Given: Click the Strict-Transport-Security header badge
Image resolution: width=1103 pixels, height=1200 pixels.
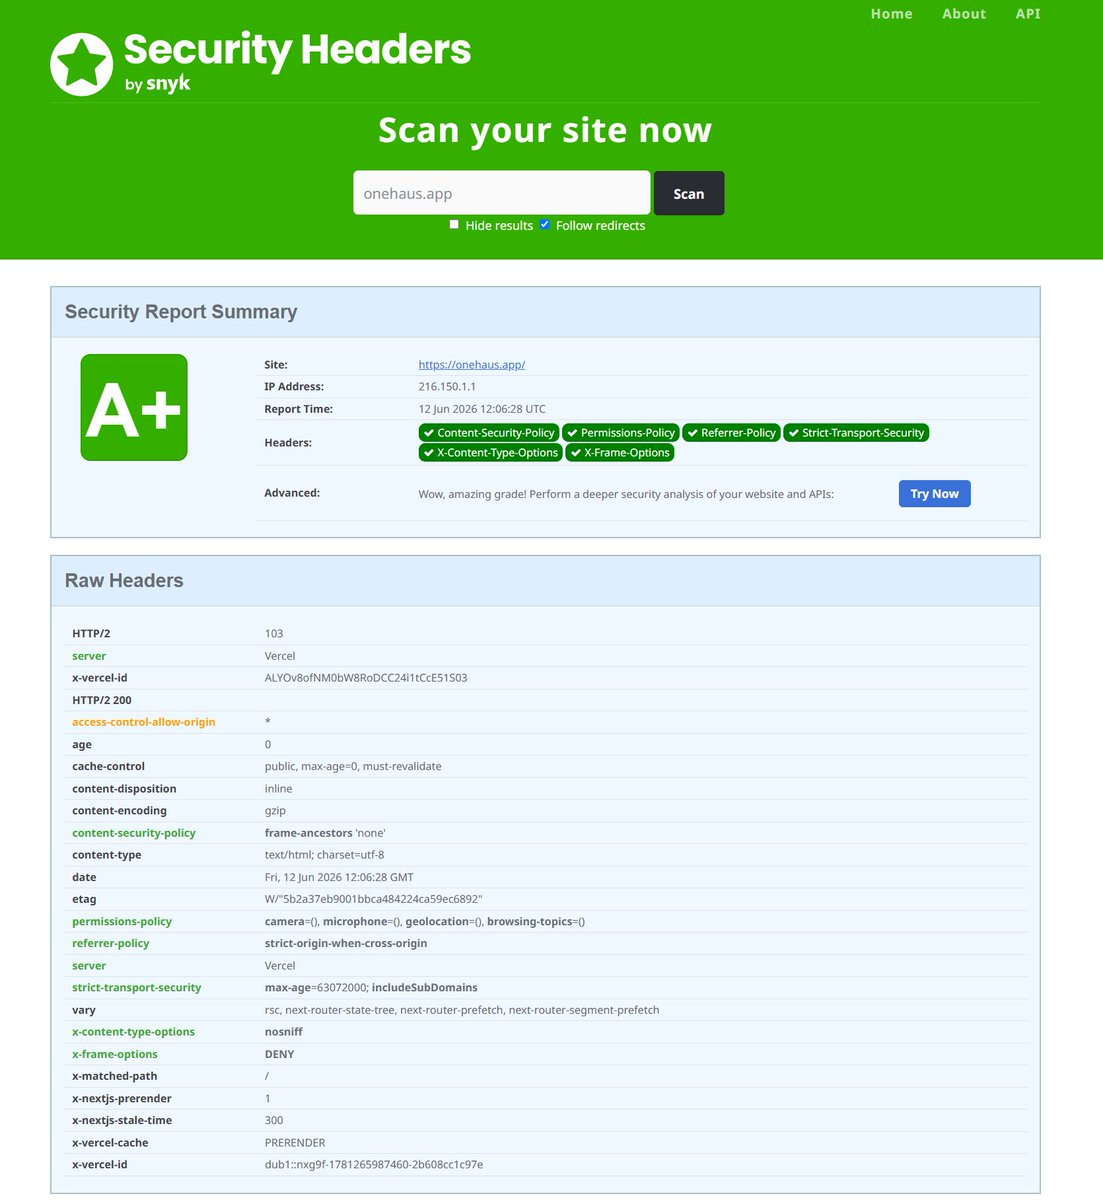Looking at the screenshot, I should tap(856, 433).
